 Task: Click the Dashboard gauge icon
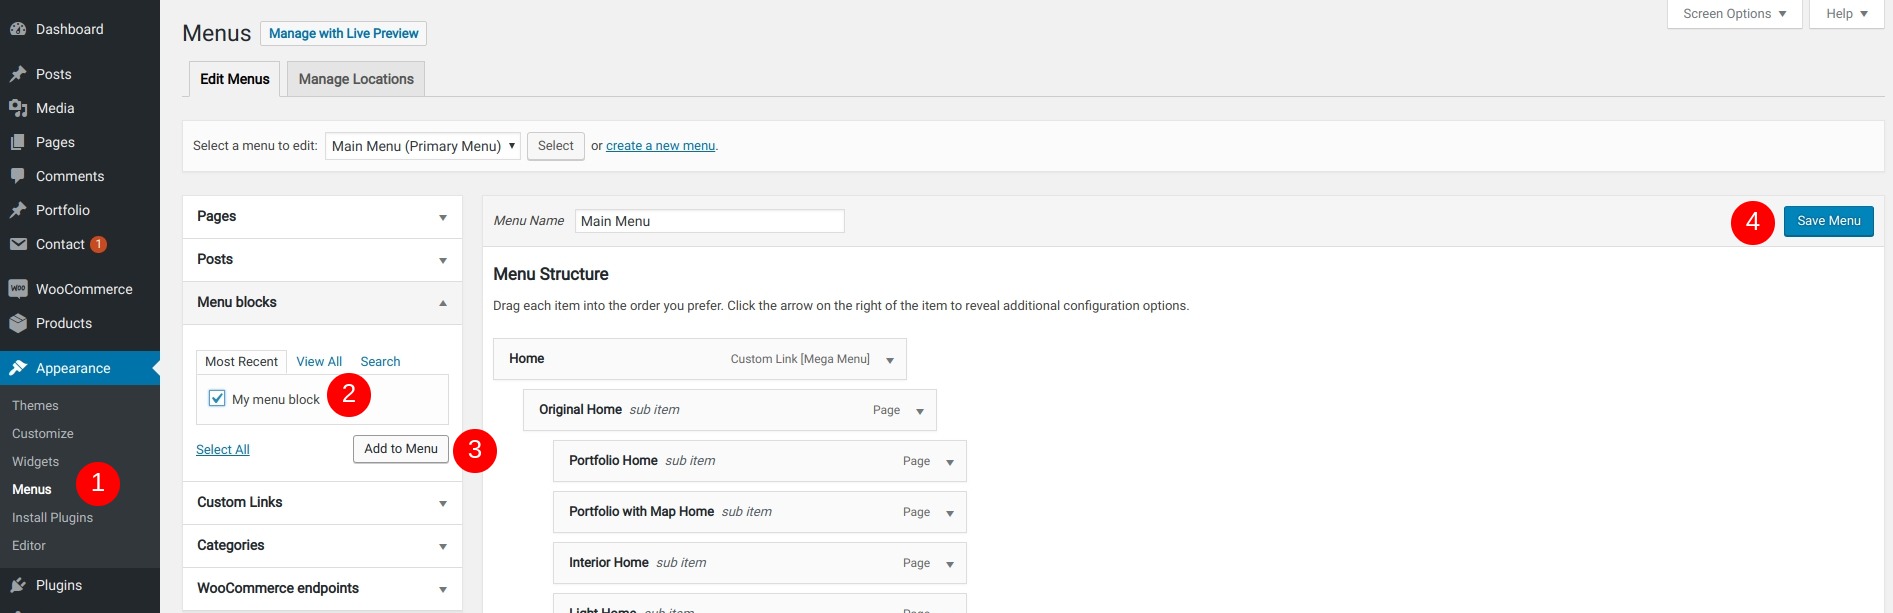tap(18, 30)
